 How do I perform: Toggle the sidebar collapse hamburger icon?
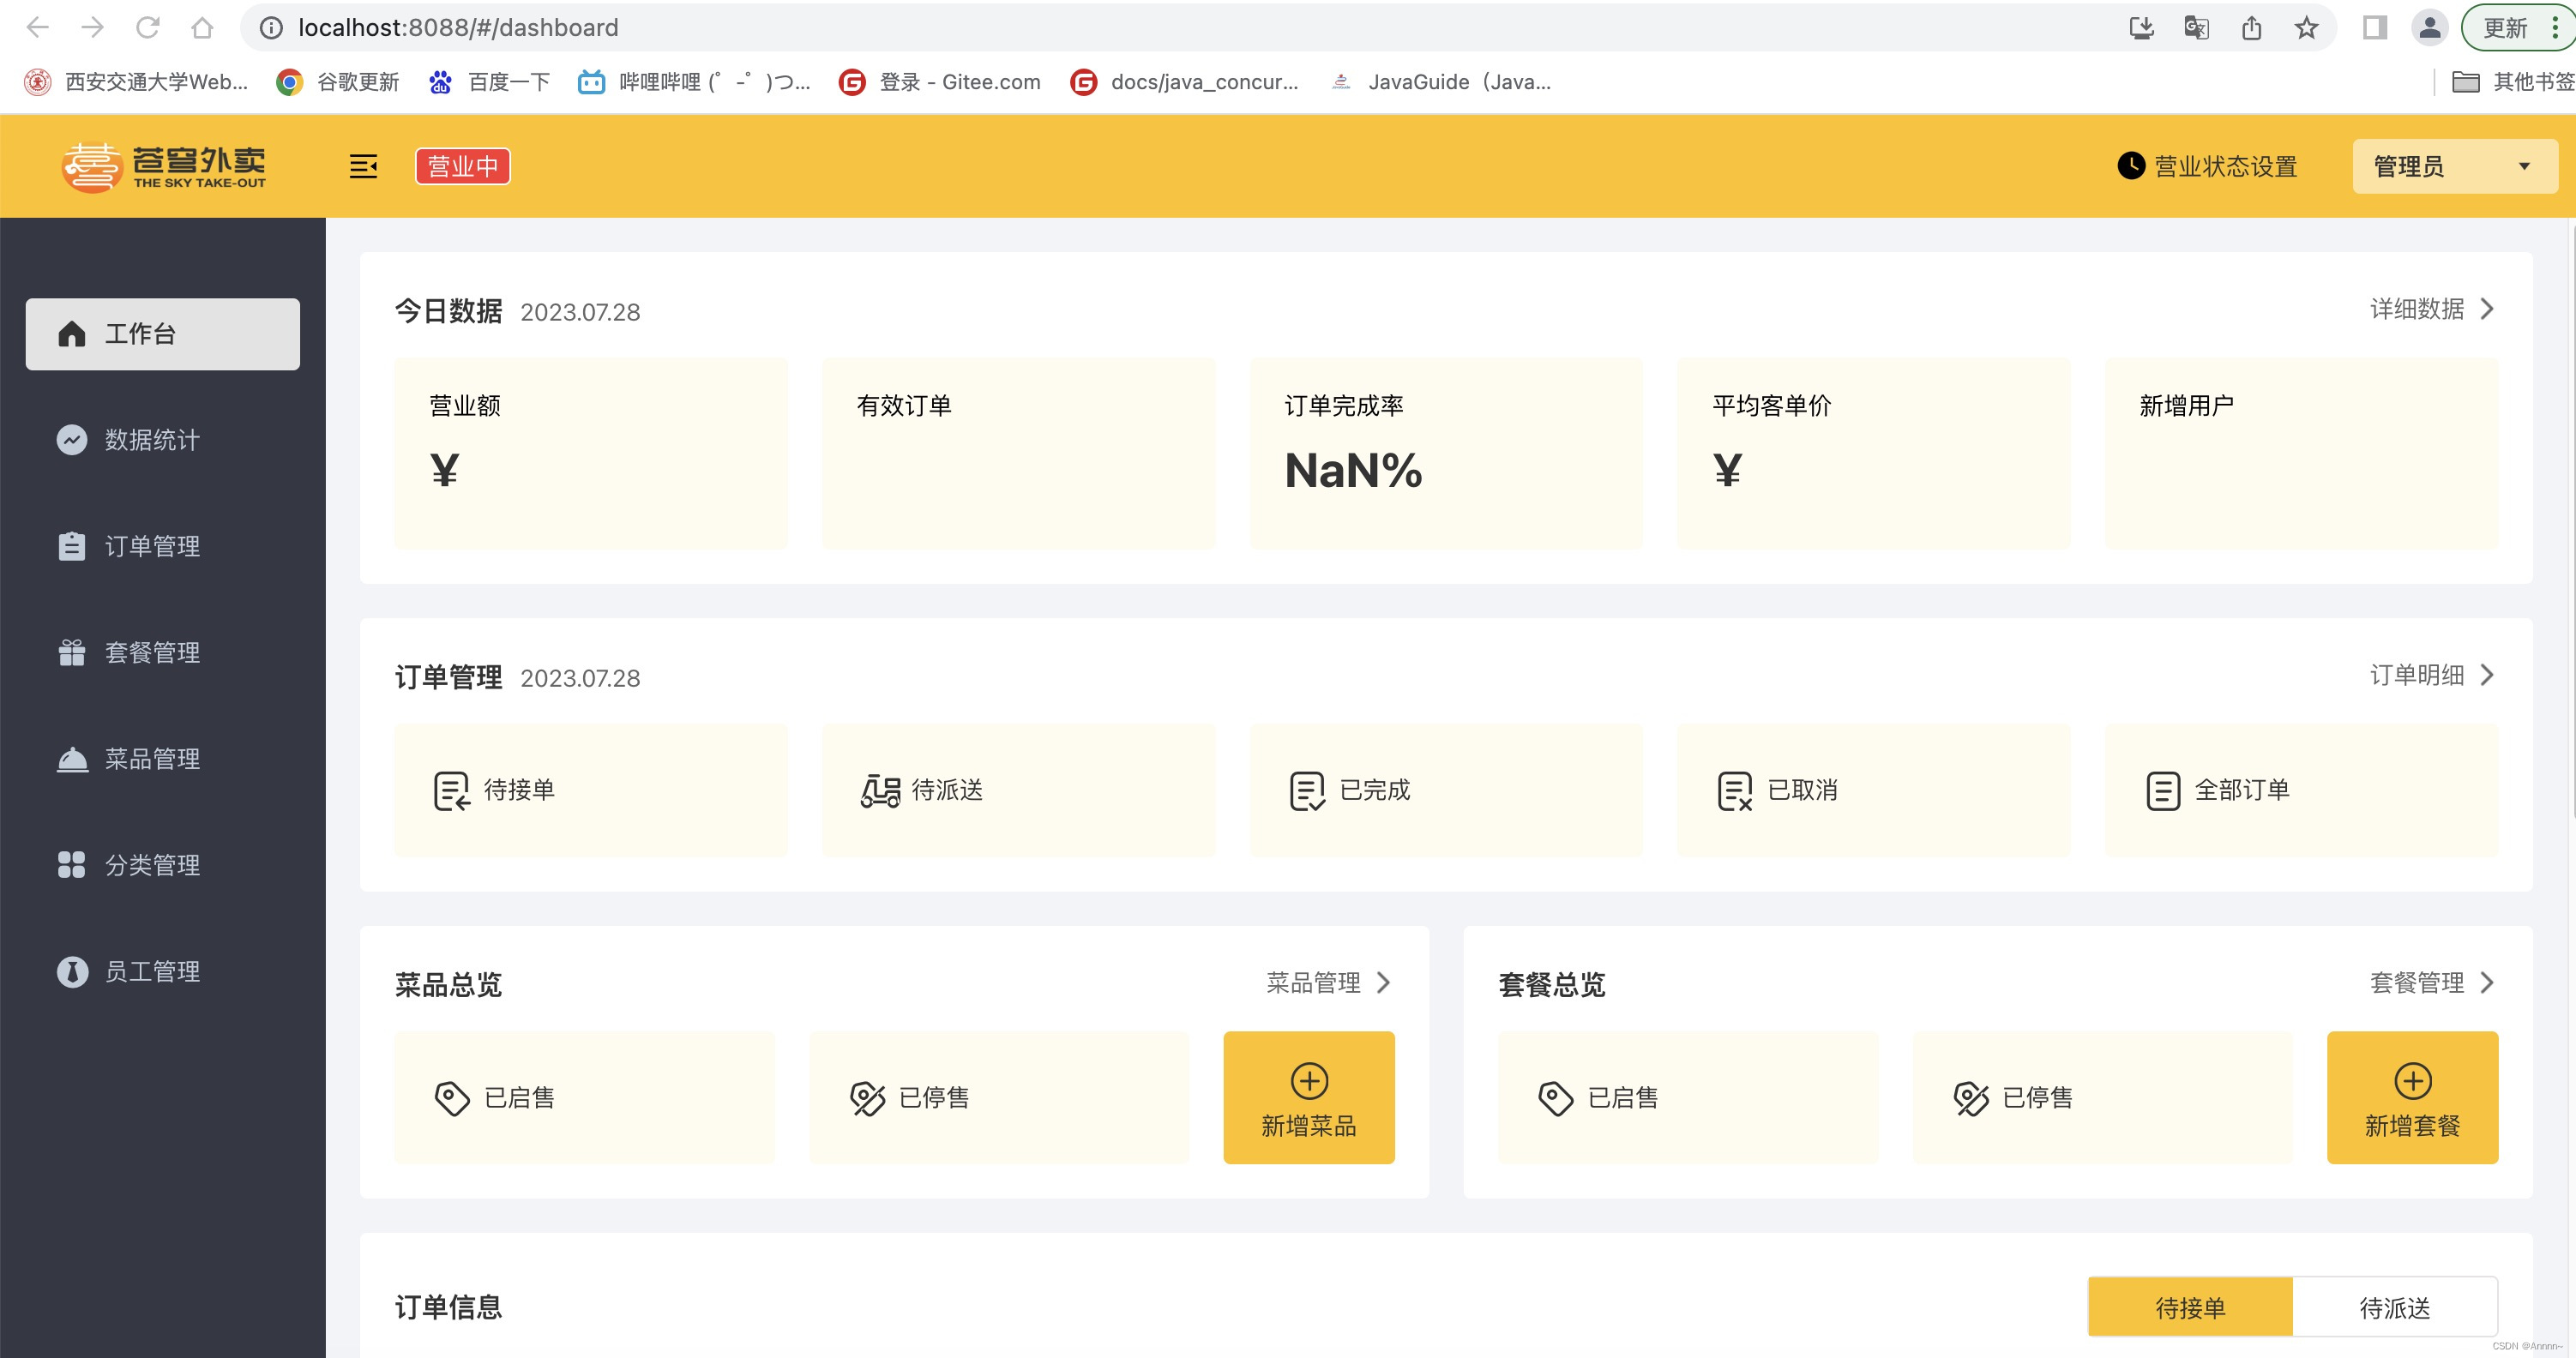pyautogui.click(x=363, y=166)
